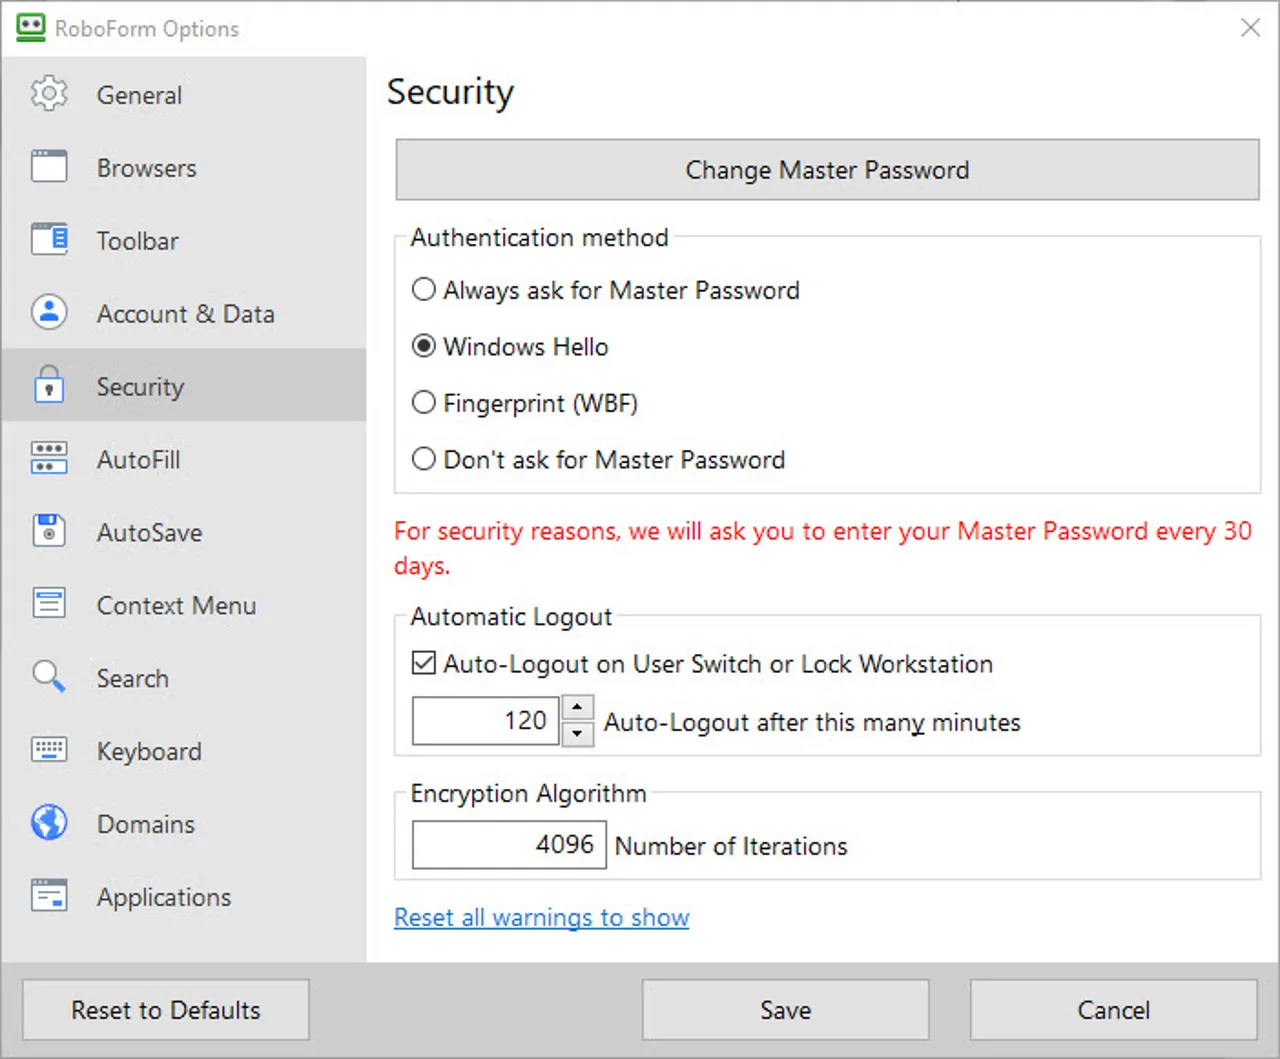Open the General settings page
This screenshot has height=1059, width=1280.
pyautogui.click(x=183, y=94)
